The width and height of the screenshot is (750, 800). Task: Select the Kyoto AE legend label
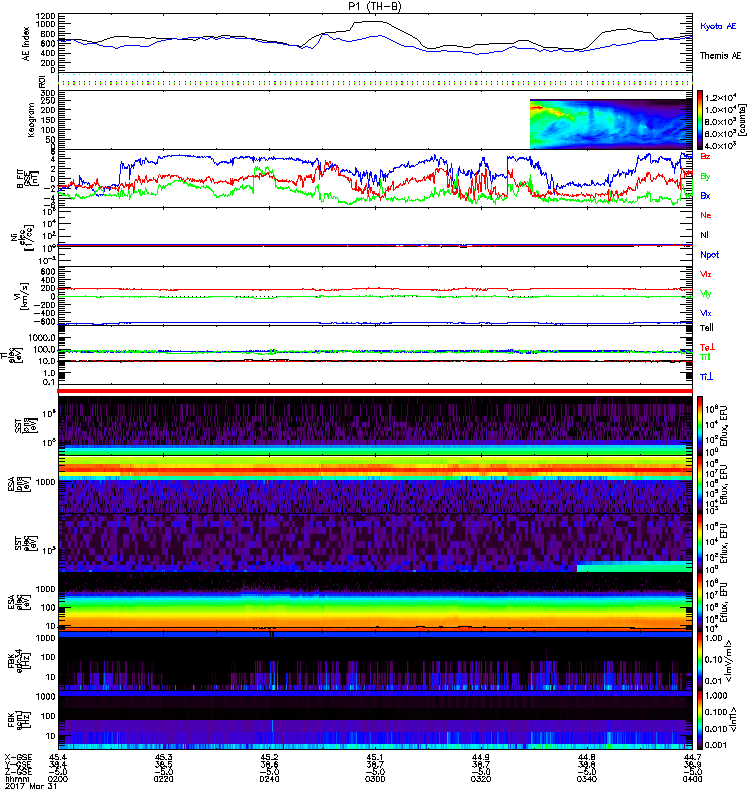718,26
